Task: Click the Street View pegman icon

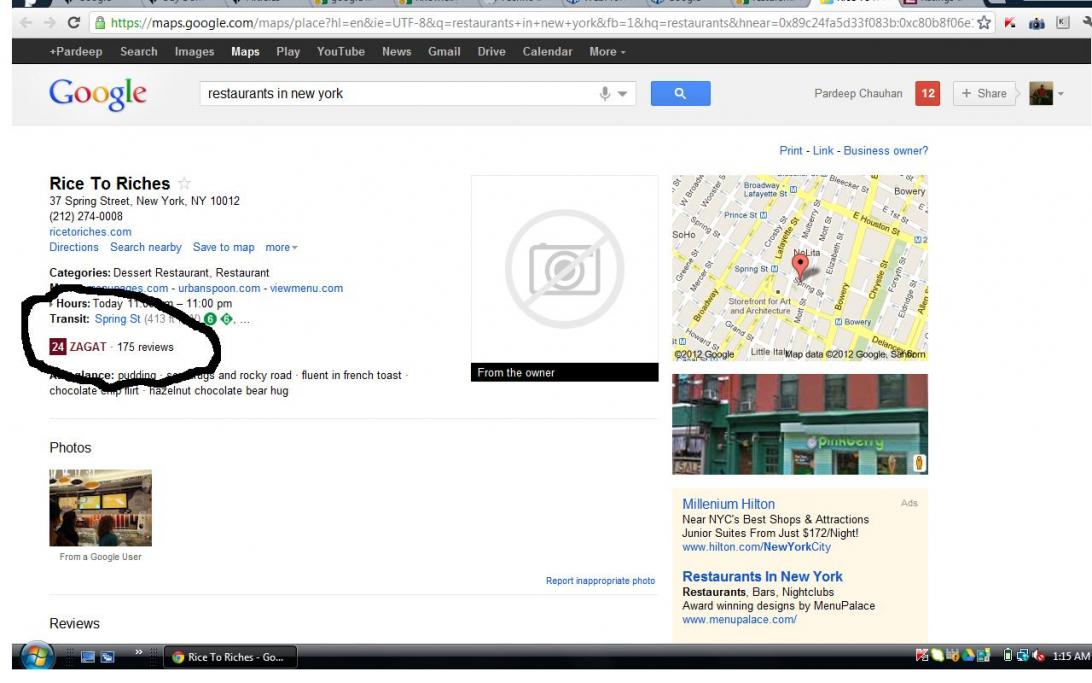Action: (919, 462)
